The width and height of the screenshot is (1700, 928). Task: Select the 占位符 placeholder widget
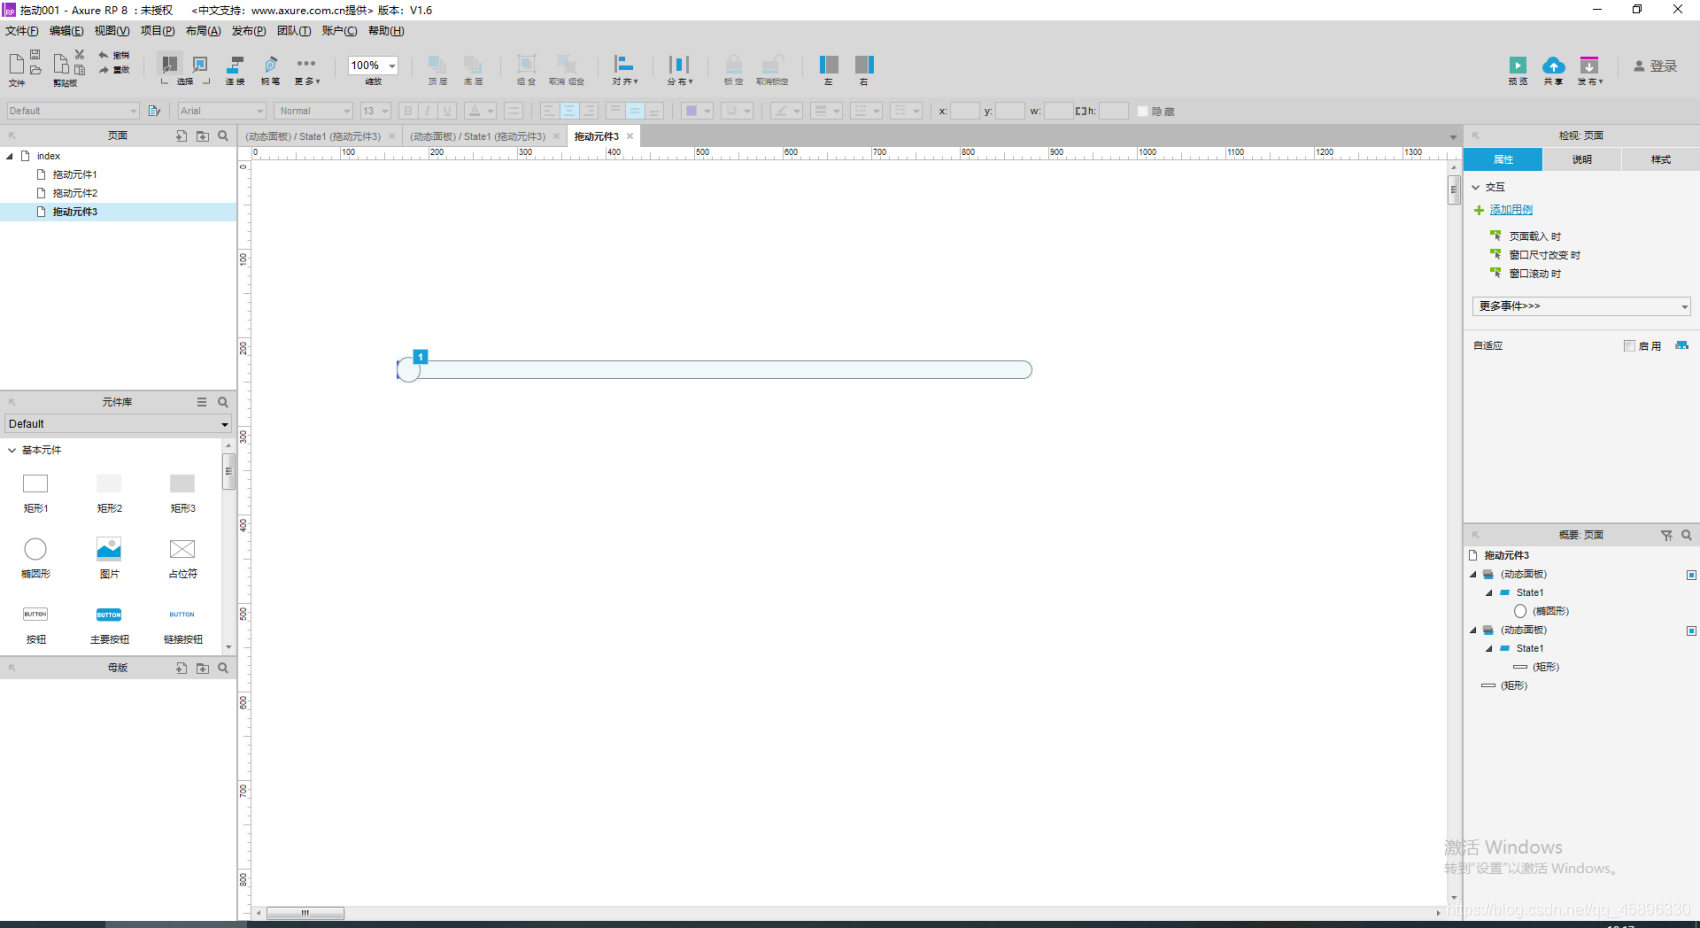(182, 556)
